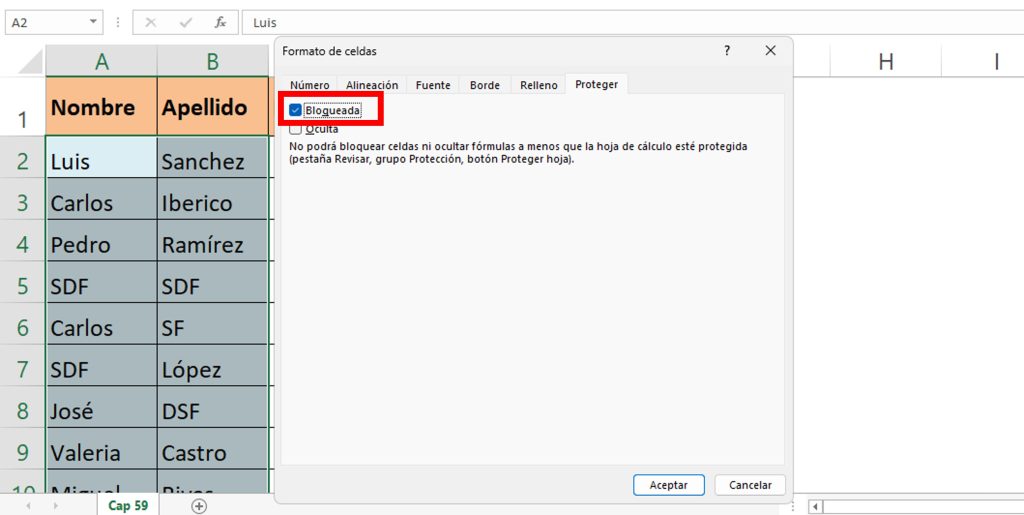Viewport: 1024px width, 515px height.
Task: Click next sheet navigation arrow
Action: click(53, 506)
